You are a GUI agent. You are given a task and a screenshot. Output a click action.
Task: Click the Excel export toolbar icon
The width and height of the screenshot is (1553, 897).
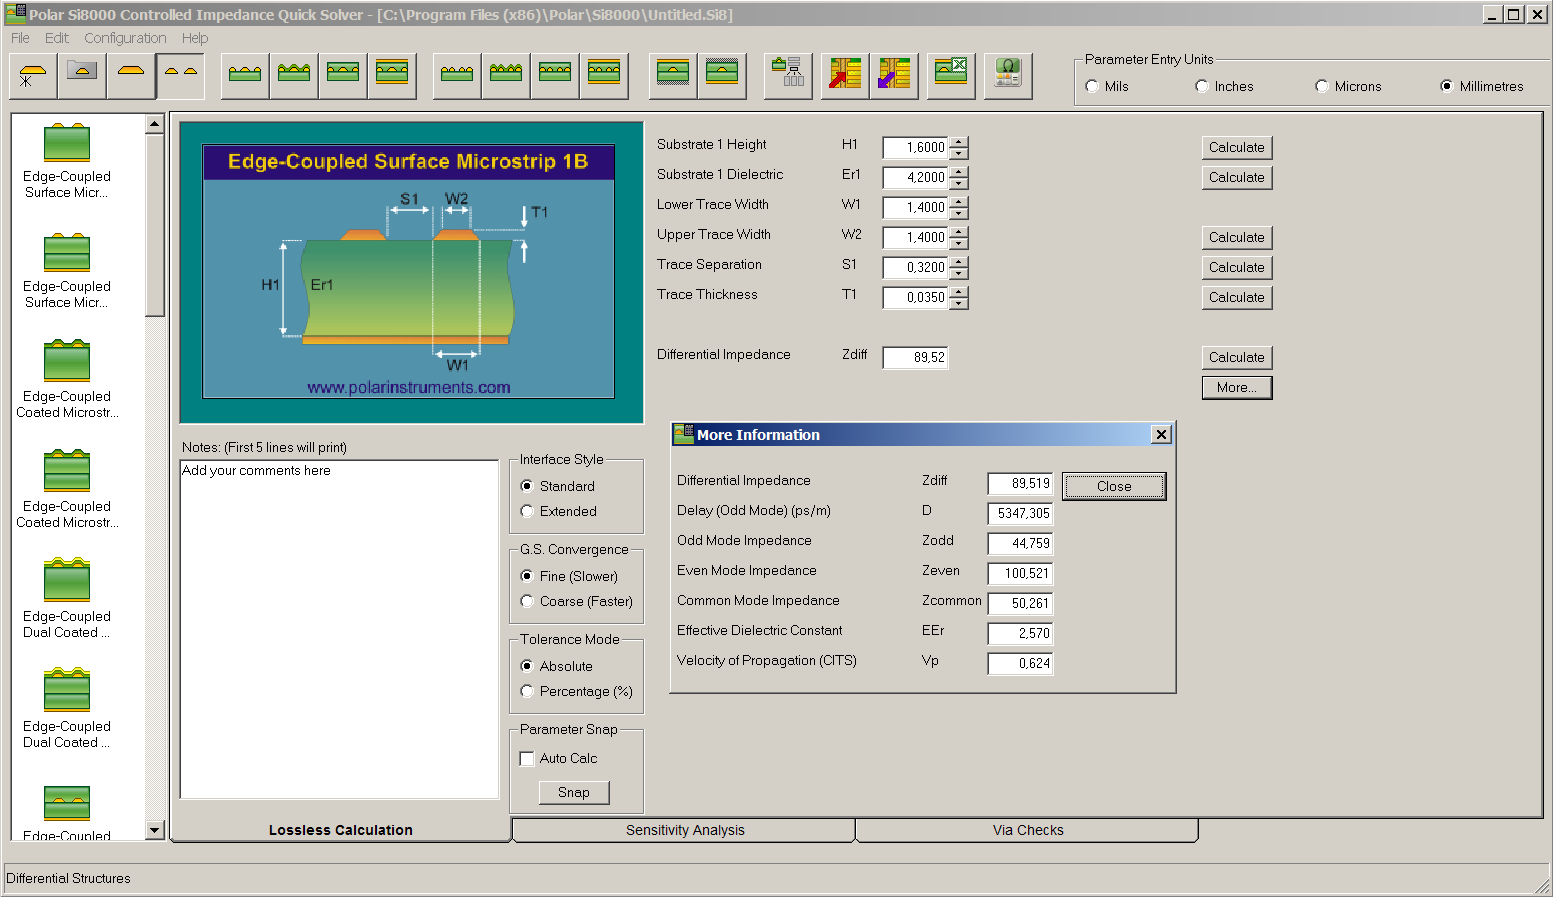951,76
